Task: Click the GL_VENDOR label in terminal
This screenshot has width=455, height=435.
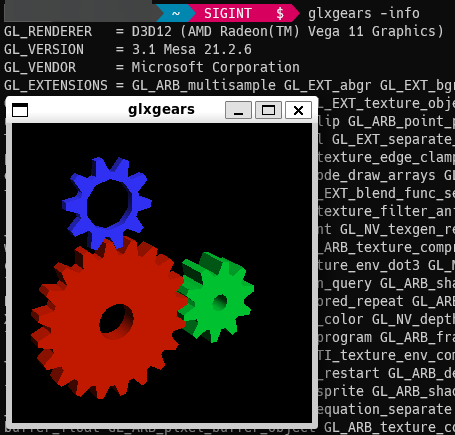Action: tap(40, 67)
